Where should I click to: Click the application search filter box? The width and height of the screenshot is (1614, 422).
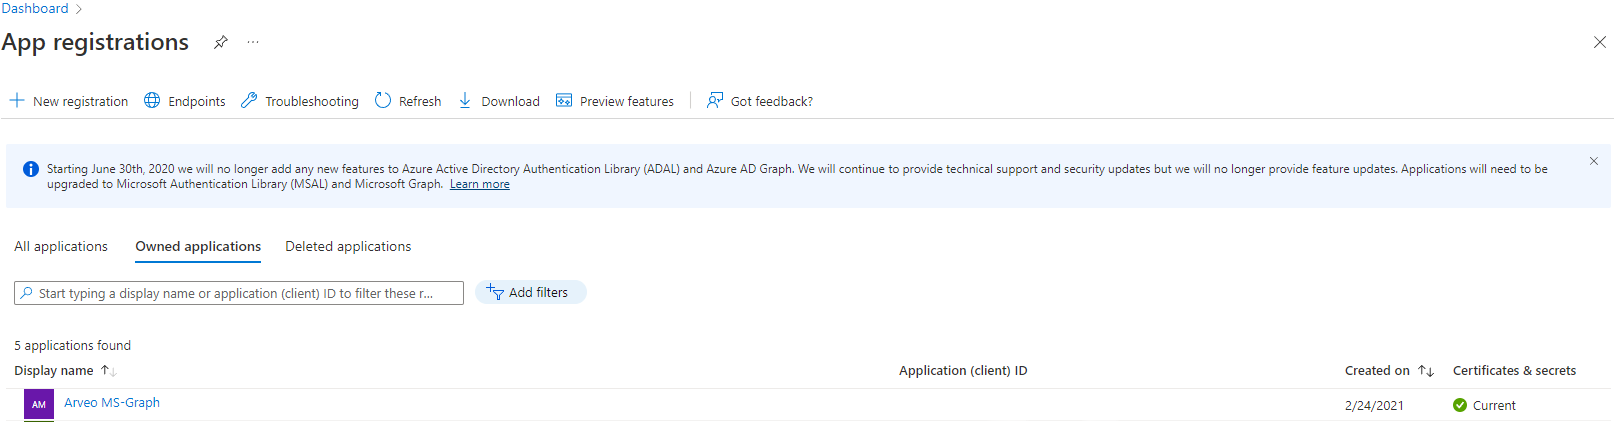[x=239, y=293]
